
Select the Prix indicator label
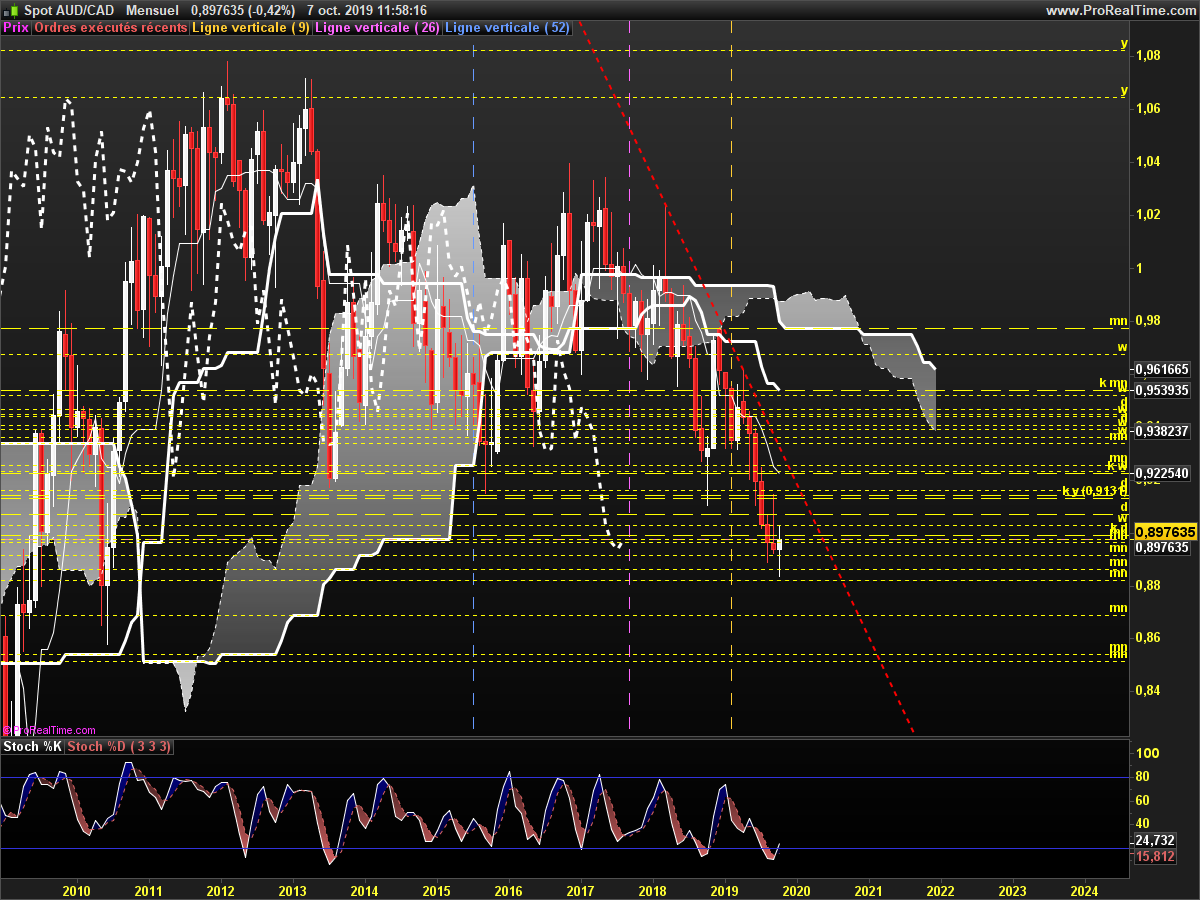pos(16,28)
